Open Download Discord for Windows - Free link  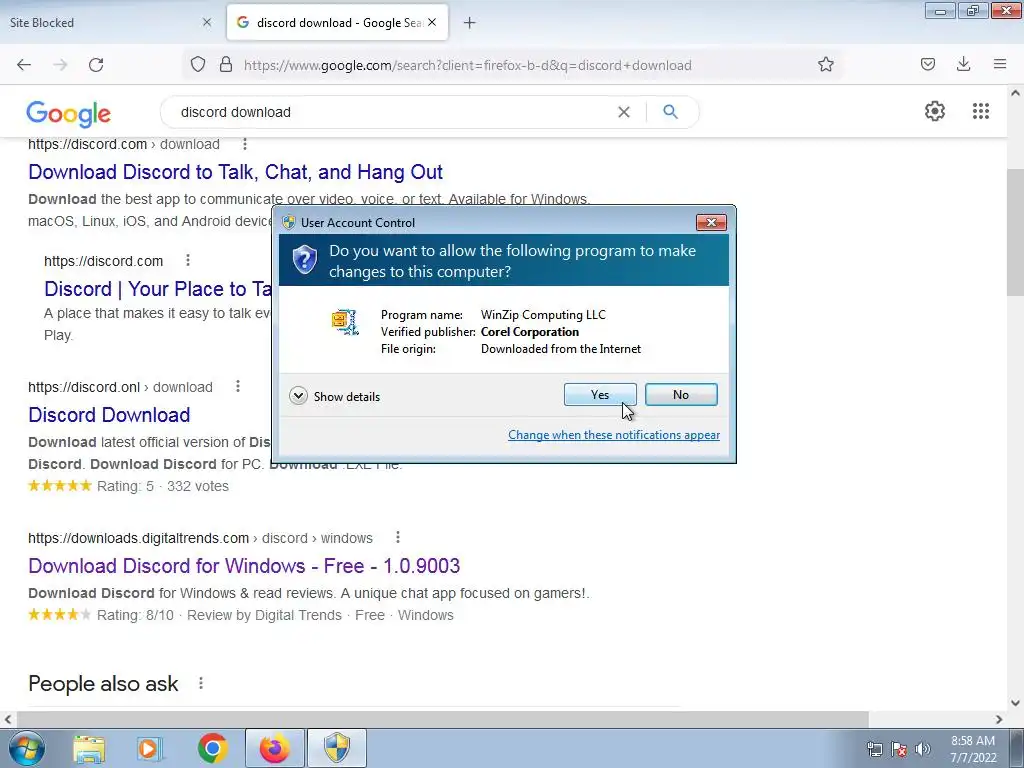(244, 566)
